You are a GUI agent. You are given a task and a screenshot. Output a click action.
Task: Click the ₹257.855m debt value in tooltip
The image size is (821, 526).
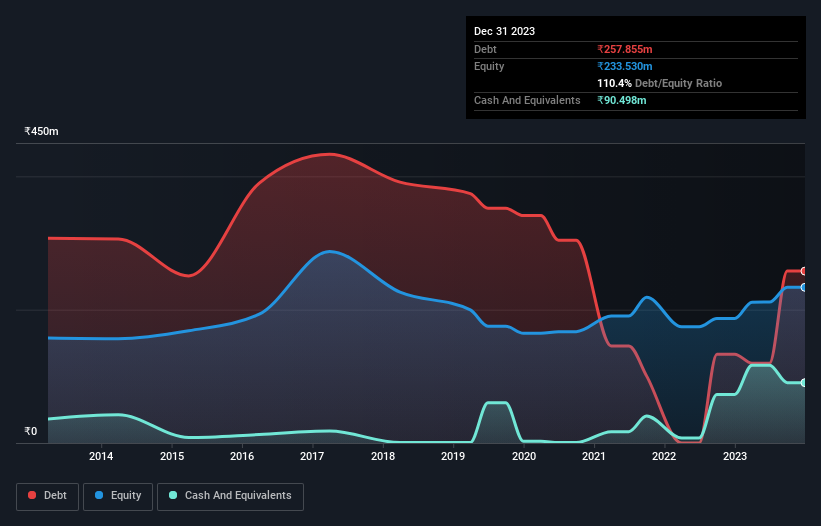point(625,49)
